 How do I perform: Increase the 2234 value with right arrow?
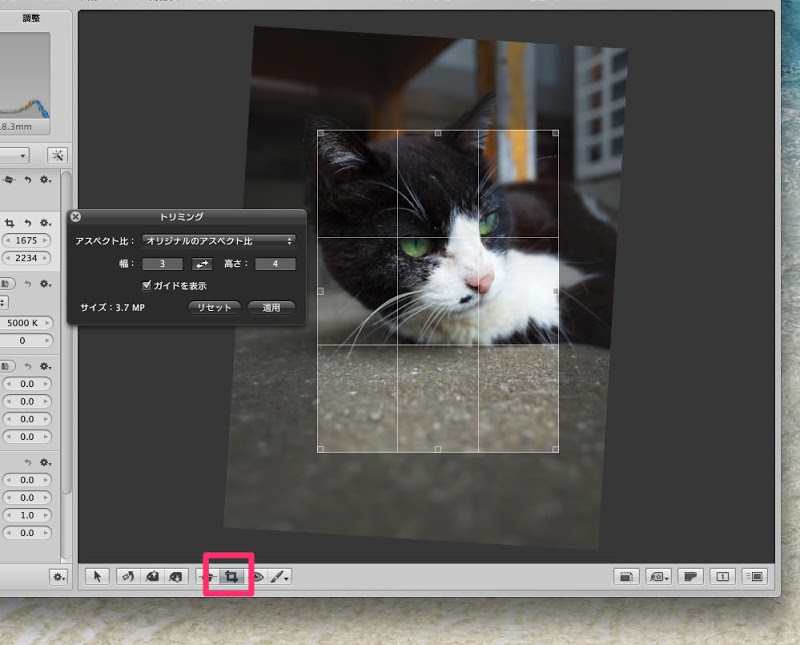point(45,258)
